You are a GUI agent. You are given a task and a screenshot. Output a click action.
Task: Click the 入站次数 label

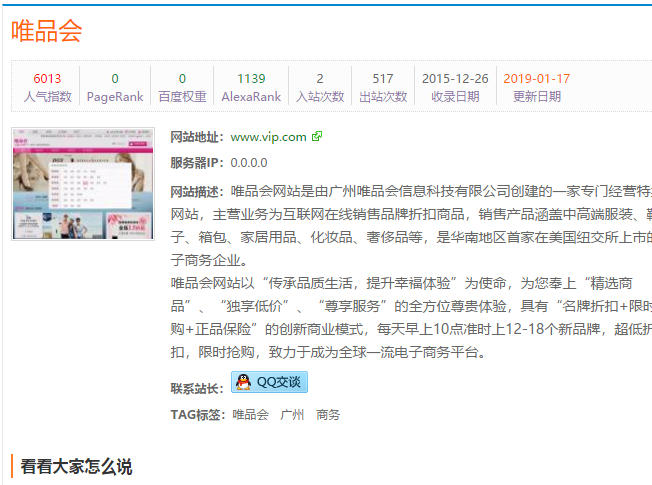click(320, 97)
